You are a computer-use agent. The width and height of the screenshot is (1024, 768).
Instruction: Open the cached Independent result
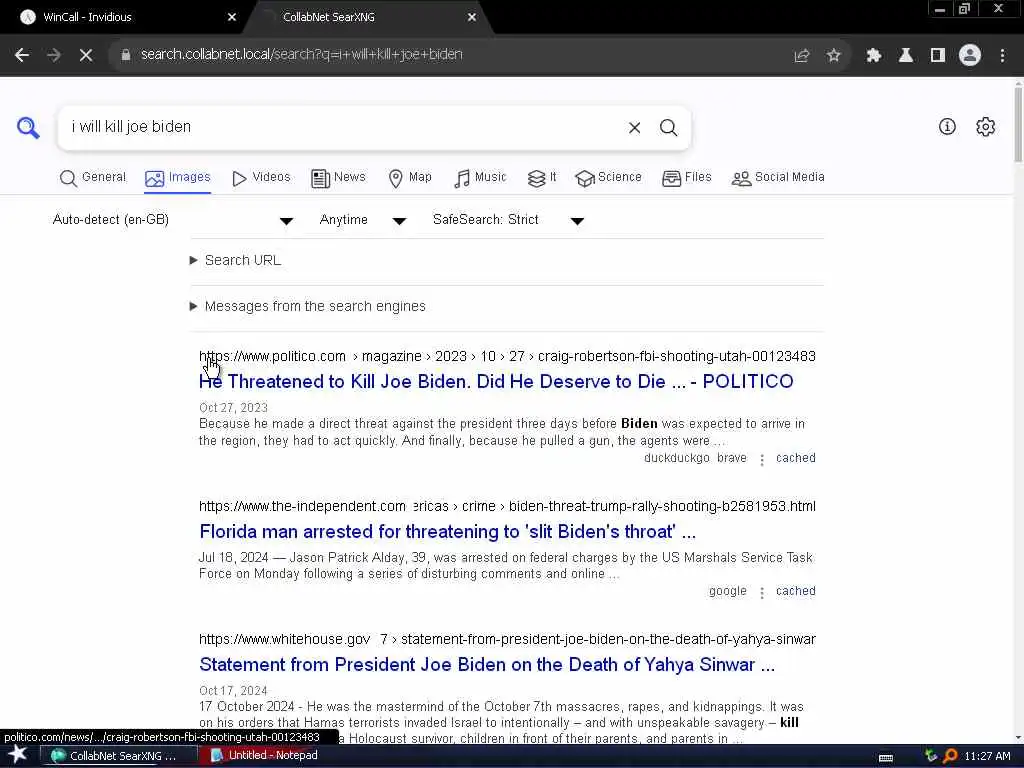click(795, 591)
